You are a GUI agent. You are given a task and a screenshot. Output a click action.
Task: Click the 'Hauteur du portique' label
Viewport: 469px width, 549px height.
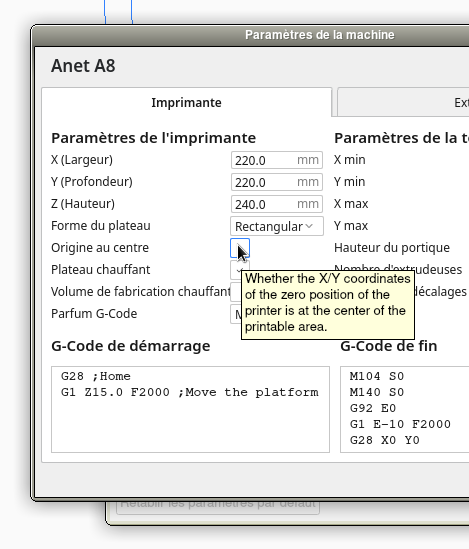tap(392, 248)
